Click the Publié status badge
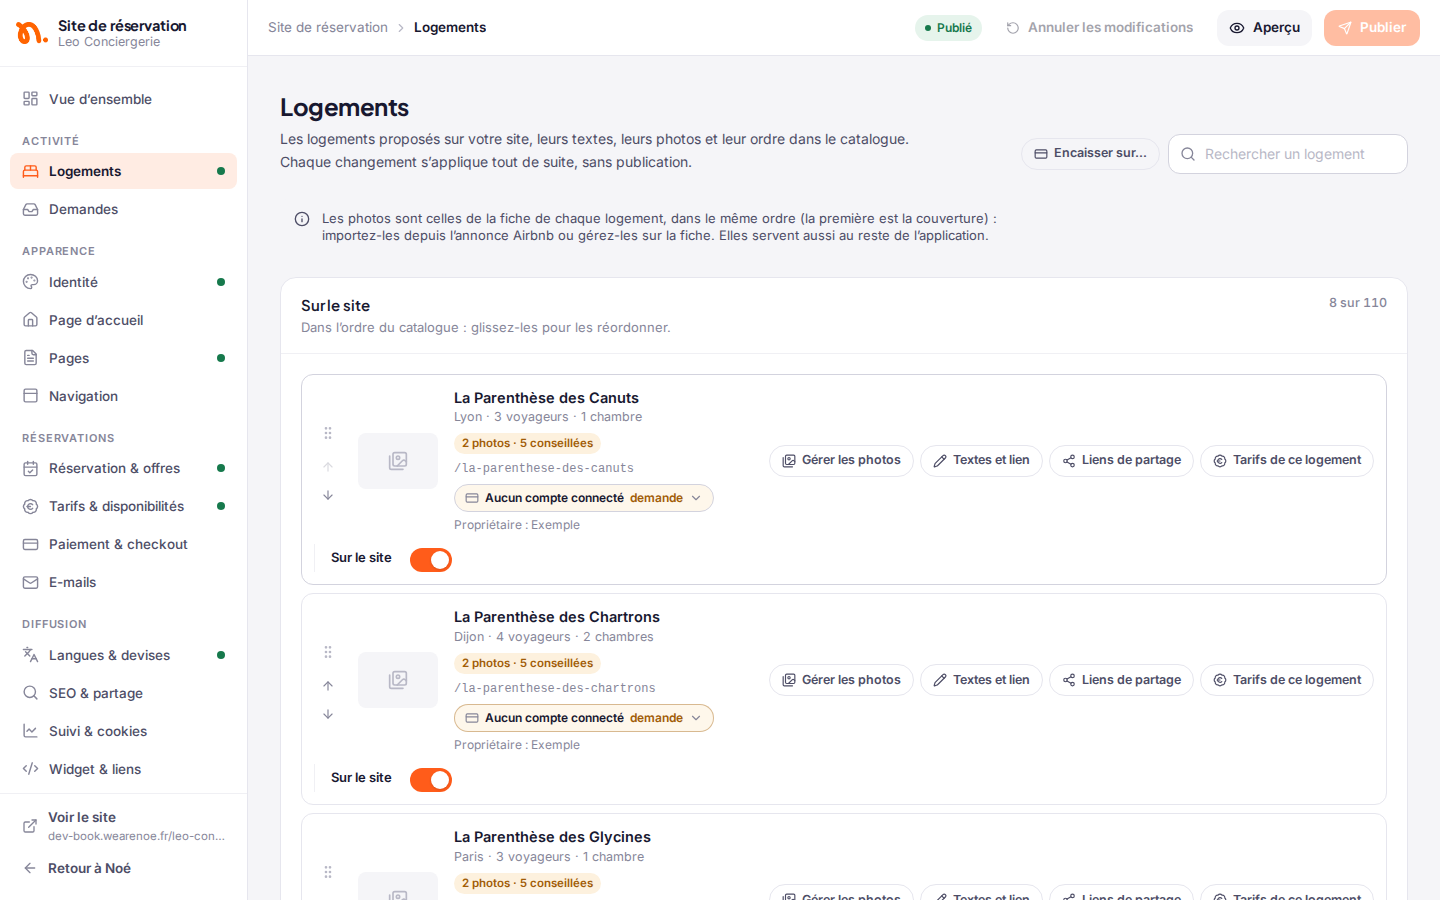The image size is (1440, 900). pos(948,28)
